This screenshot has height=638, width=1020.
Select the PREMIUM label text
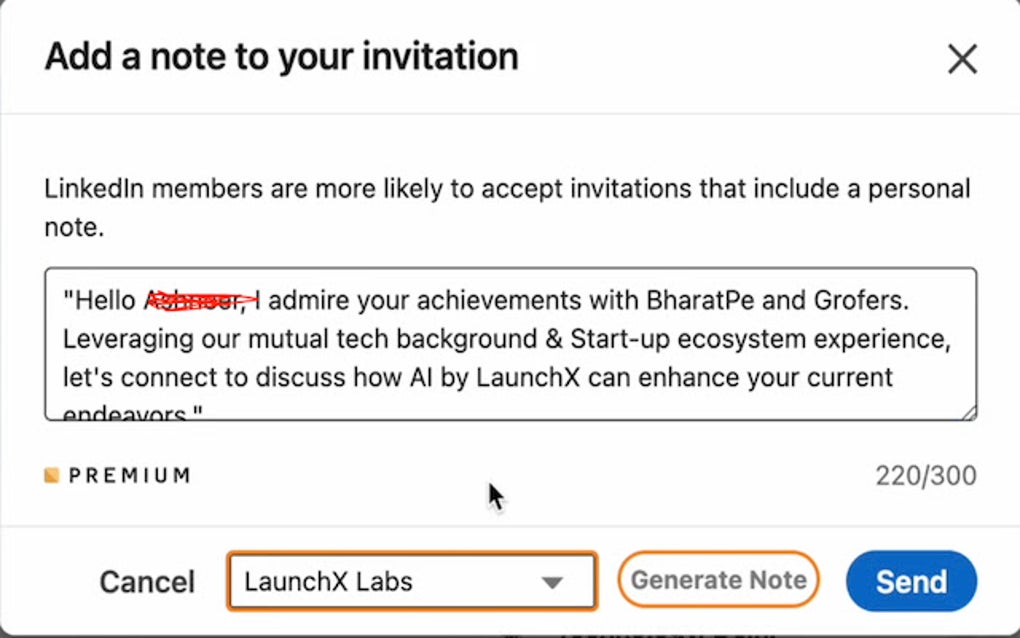coord(128,475)
